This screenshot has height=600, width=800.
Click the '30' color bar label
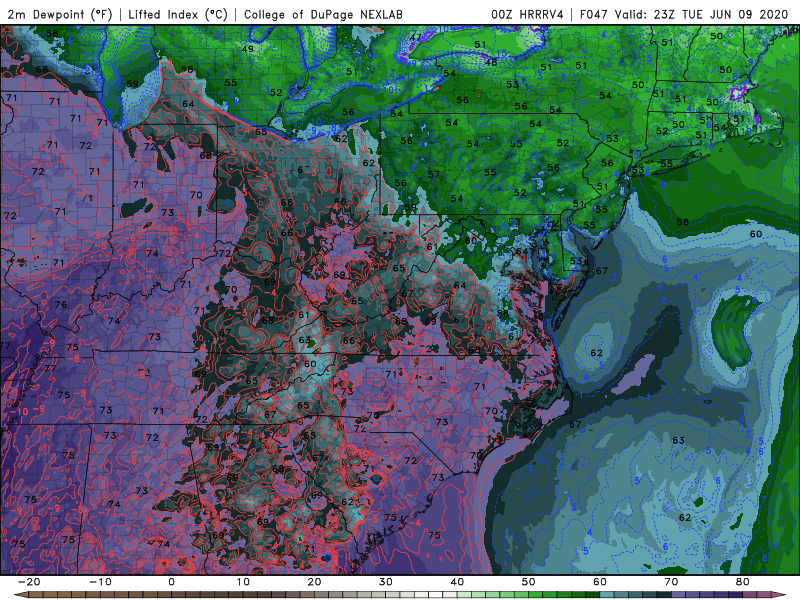(386, 582)
